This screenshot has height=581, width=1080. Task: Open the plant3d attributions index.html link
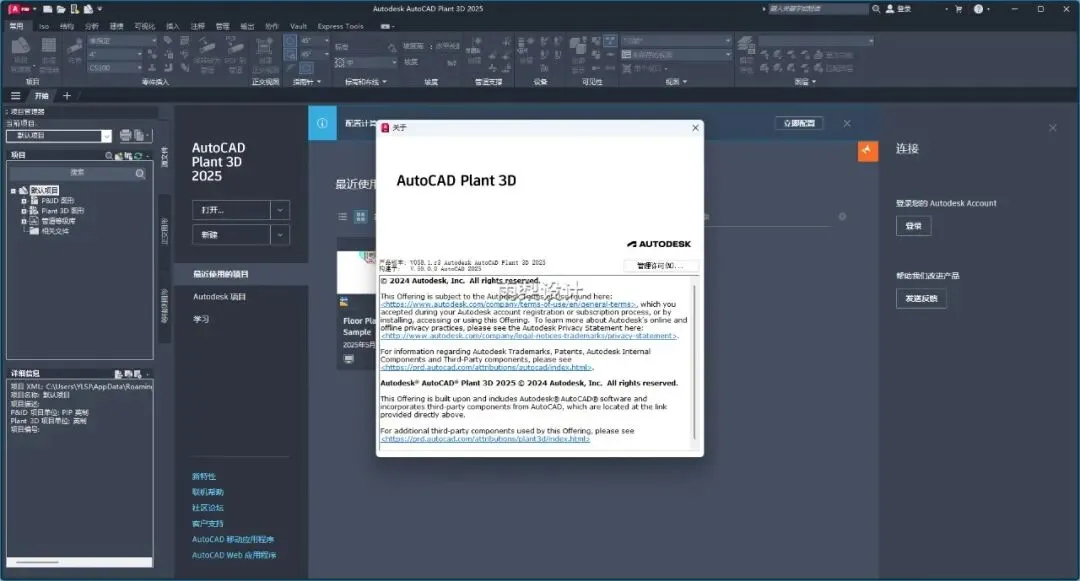click(x=486, y=439)
